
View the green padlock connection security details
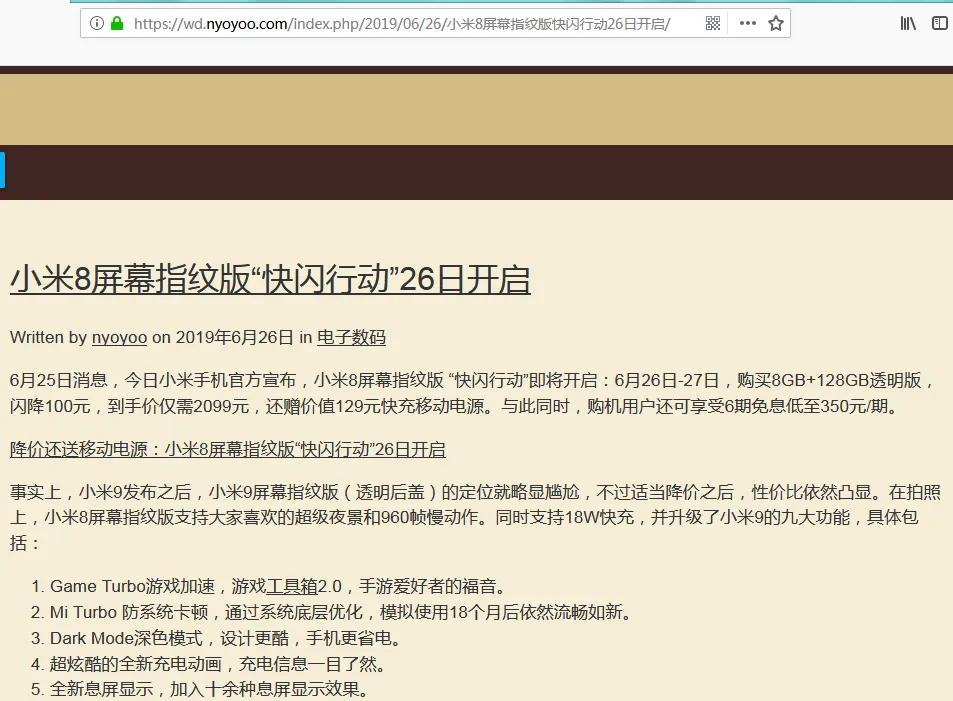point(117,24)
